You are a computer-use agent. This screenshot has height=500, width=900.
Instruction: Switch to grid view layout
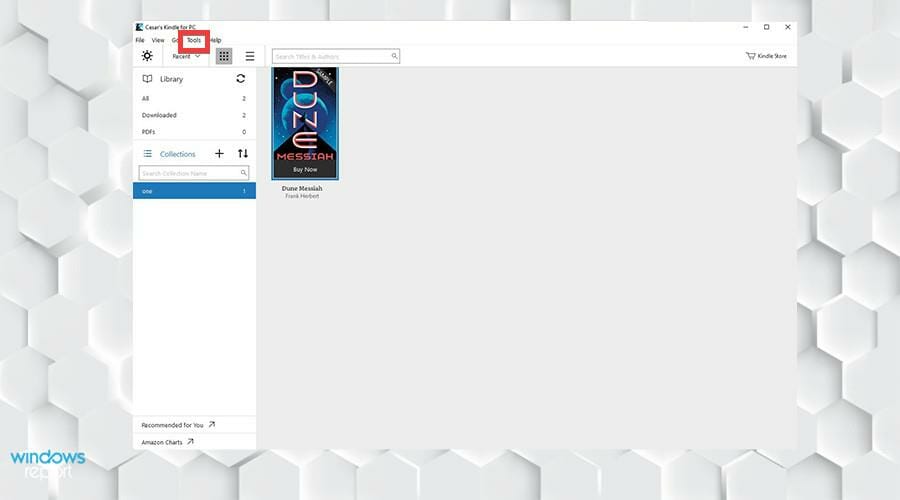click(224, 56)
